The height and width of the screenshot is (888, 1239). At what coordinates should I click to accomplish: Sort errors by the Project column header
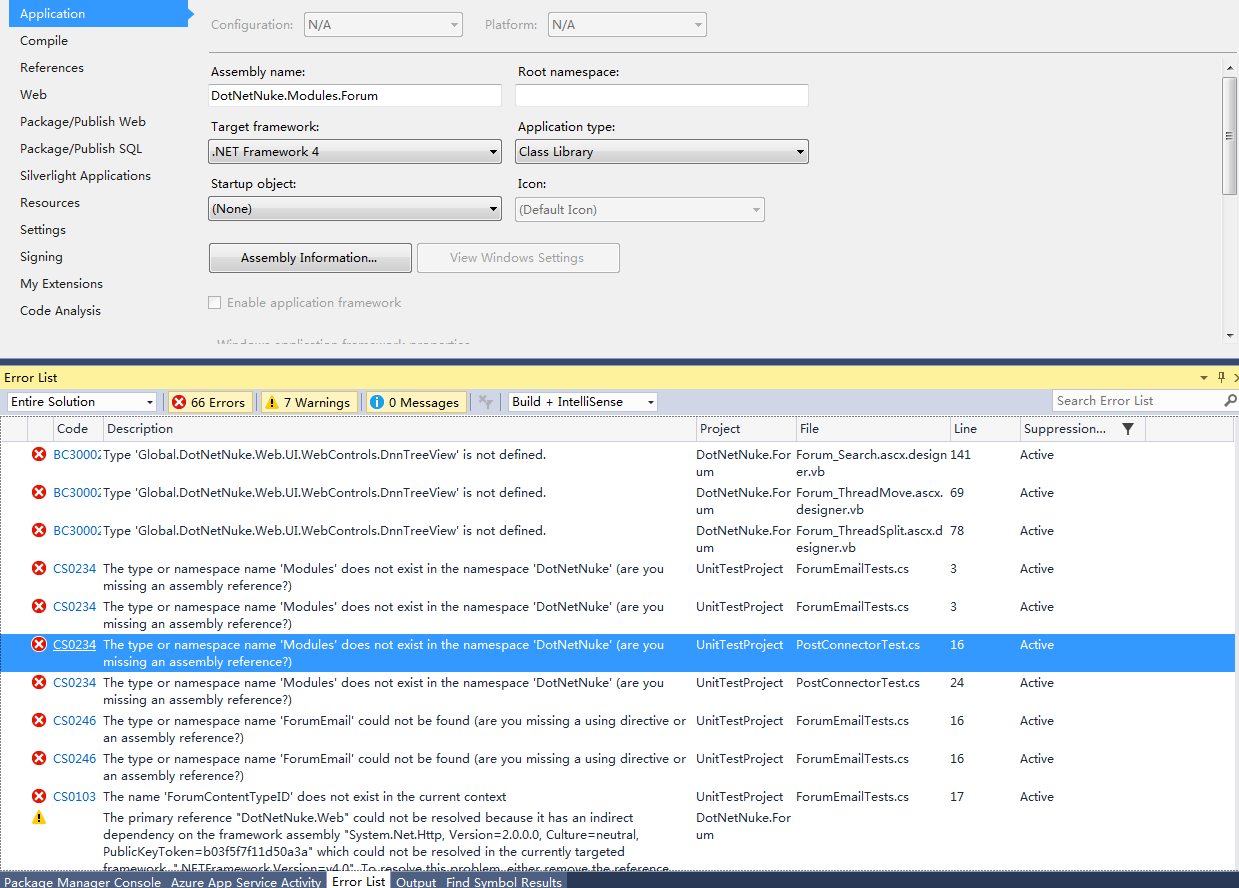pos(746,429)
